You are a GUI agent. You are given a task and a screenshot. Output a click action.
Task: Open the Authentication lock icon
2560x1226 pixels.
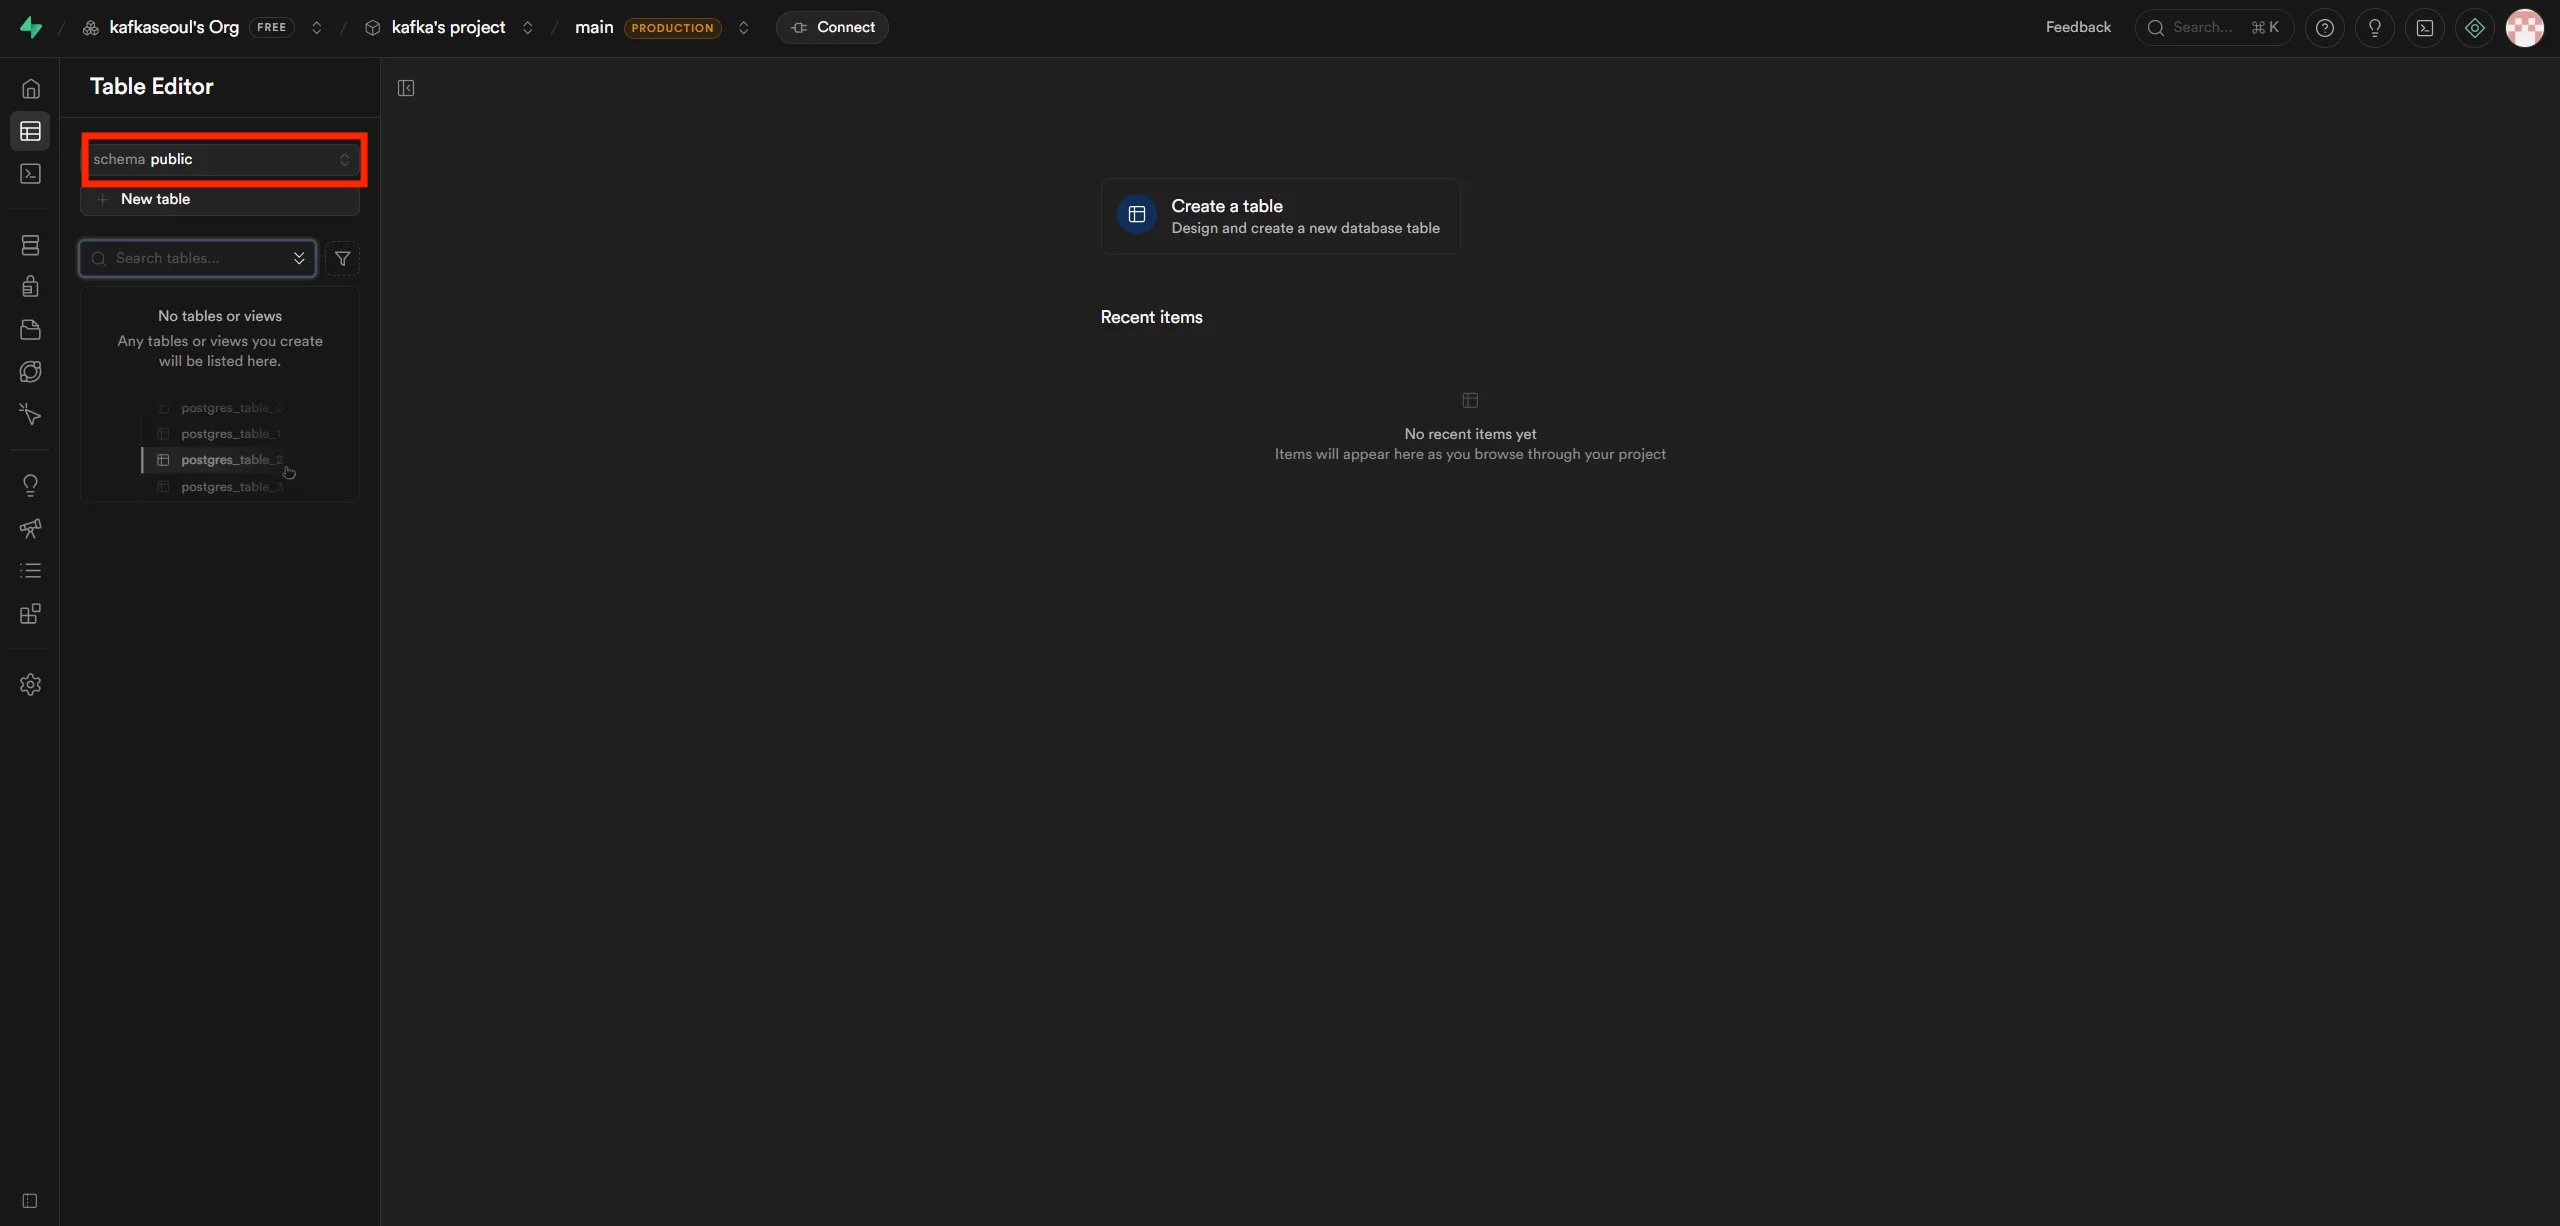pos(30,287)
